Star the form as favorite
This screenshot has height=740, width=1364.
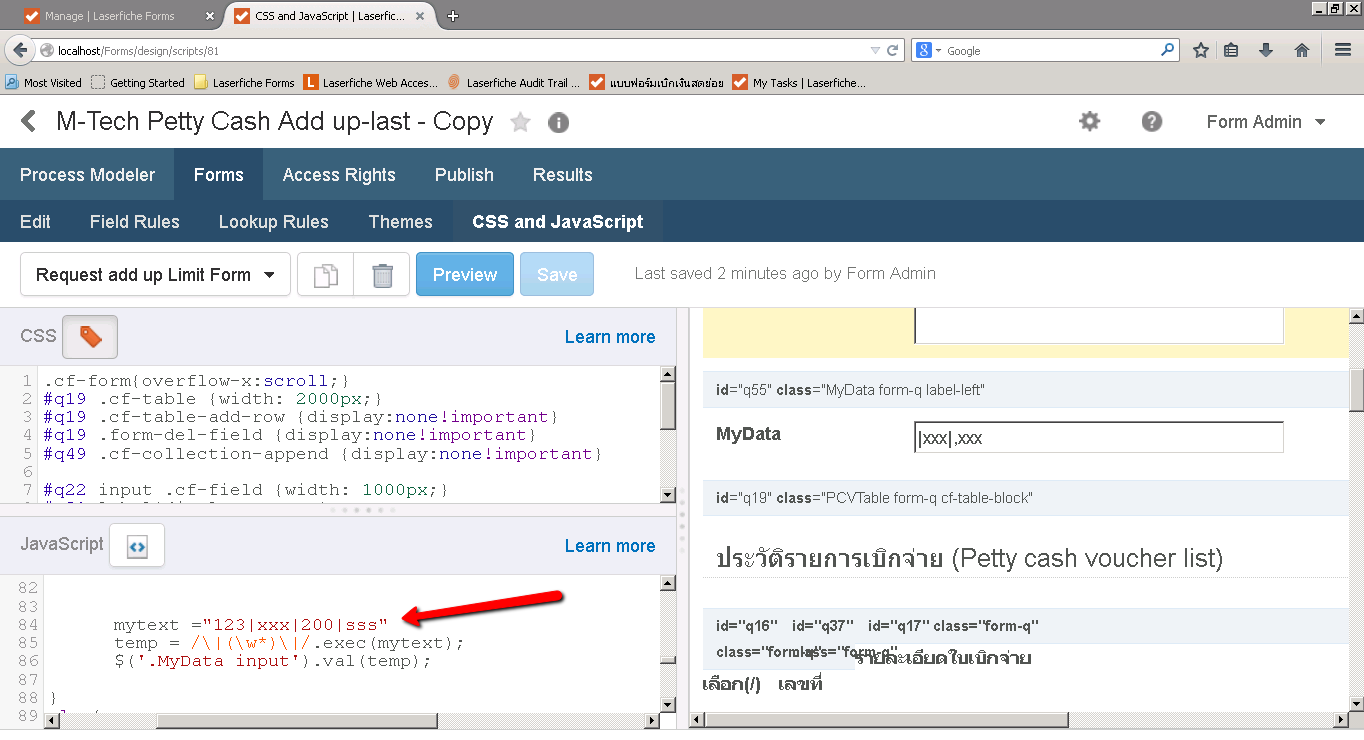(520, 122)
